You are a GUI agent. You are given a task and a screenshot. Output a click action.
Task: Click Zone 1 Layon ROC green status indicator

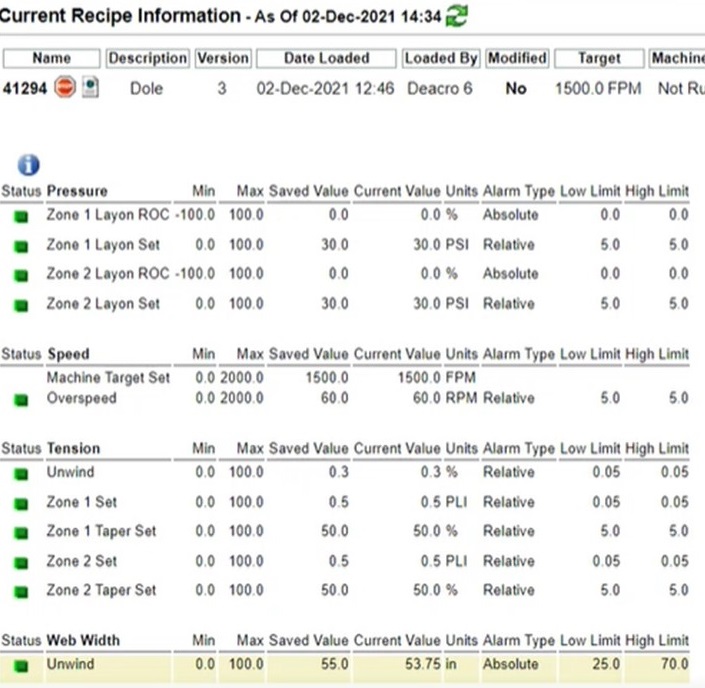click(21, 216)
